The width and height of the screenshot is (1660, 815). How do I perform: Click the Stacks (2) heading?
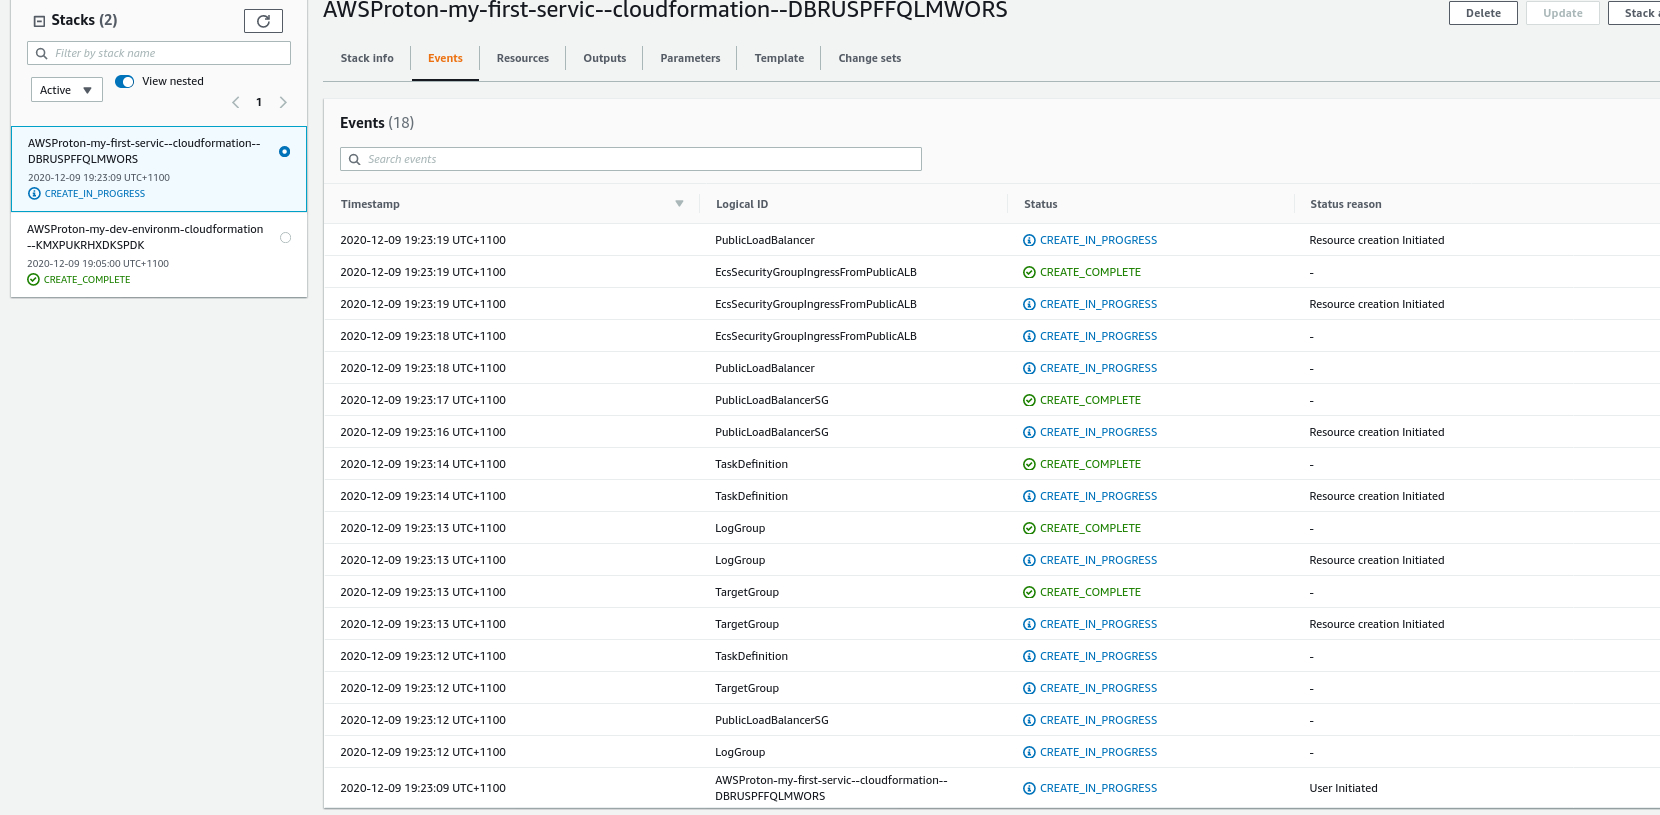click(84, 20)
